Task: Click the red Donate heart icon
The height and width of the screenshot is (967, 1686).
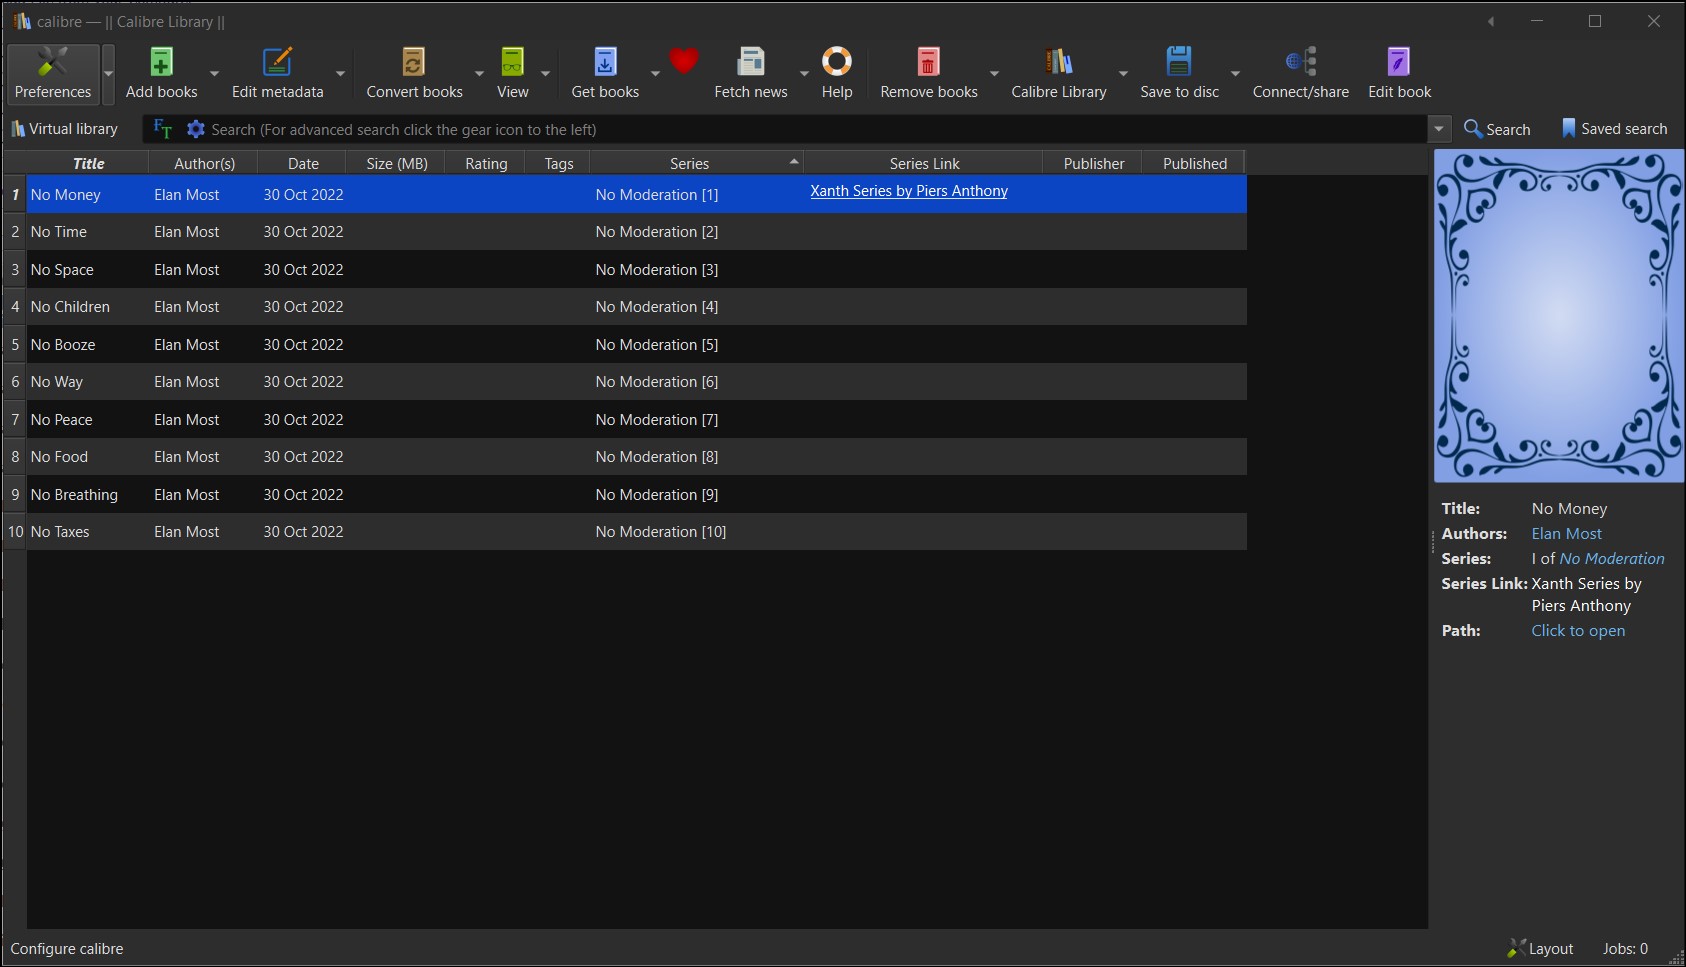Action: pos(684,62)
